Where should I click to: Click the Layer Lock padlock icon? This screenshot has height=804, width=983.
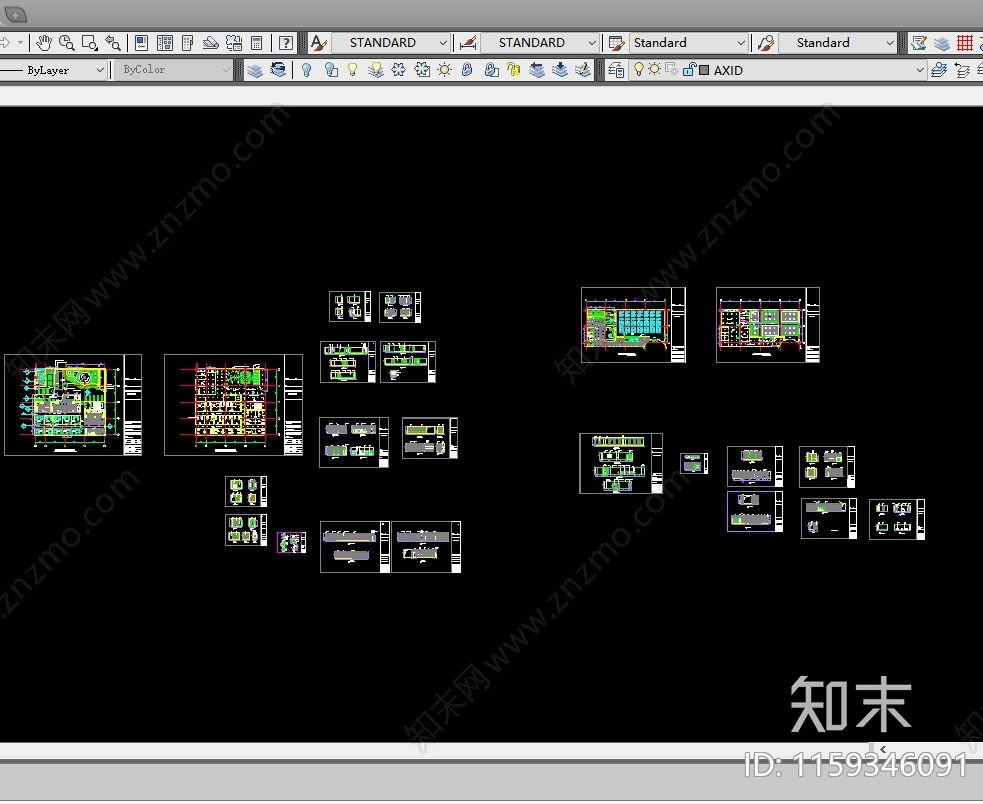pyautogui.click(x=467, y=70)
